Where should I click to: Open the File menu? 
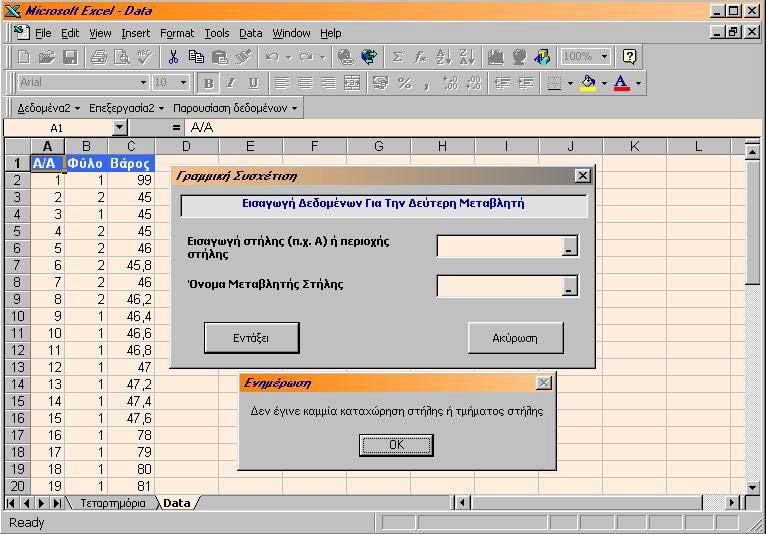point(43,33)
